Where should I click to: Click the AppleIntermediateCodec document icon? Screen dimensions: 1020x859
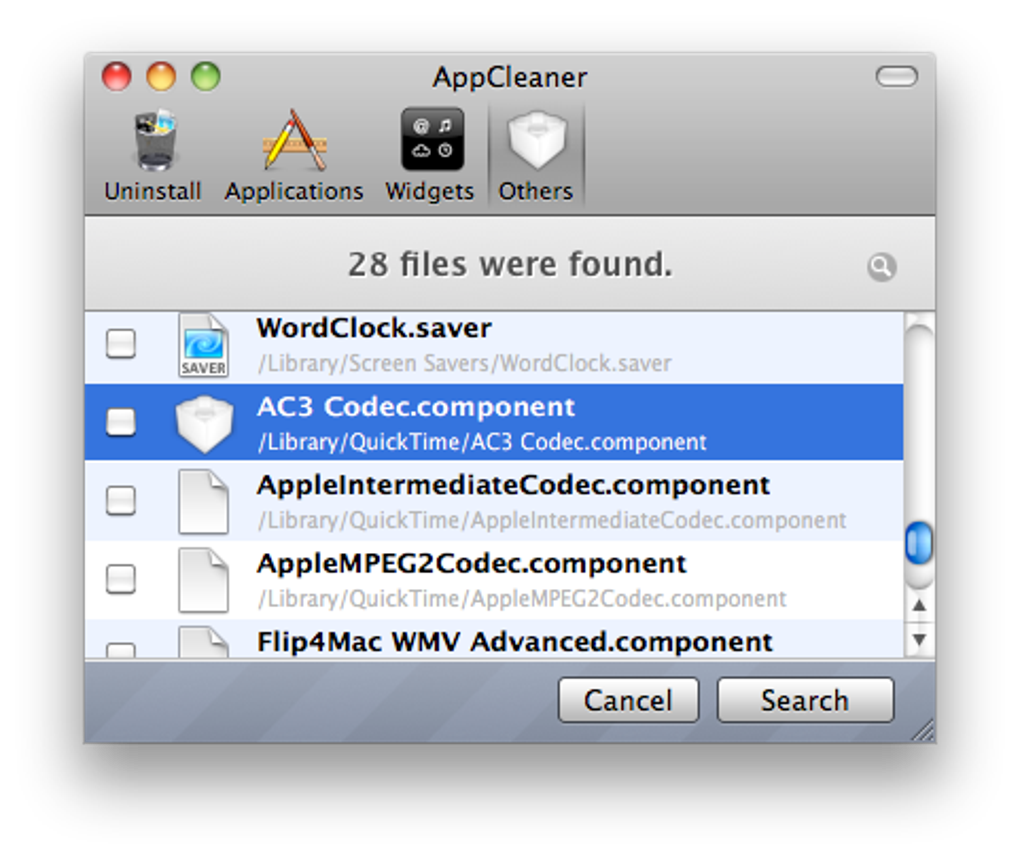[x=203, y=501]
